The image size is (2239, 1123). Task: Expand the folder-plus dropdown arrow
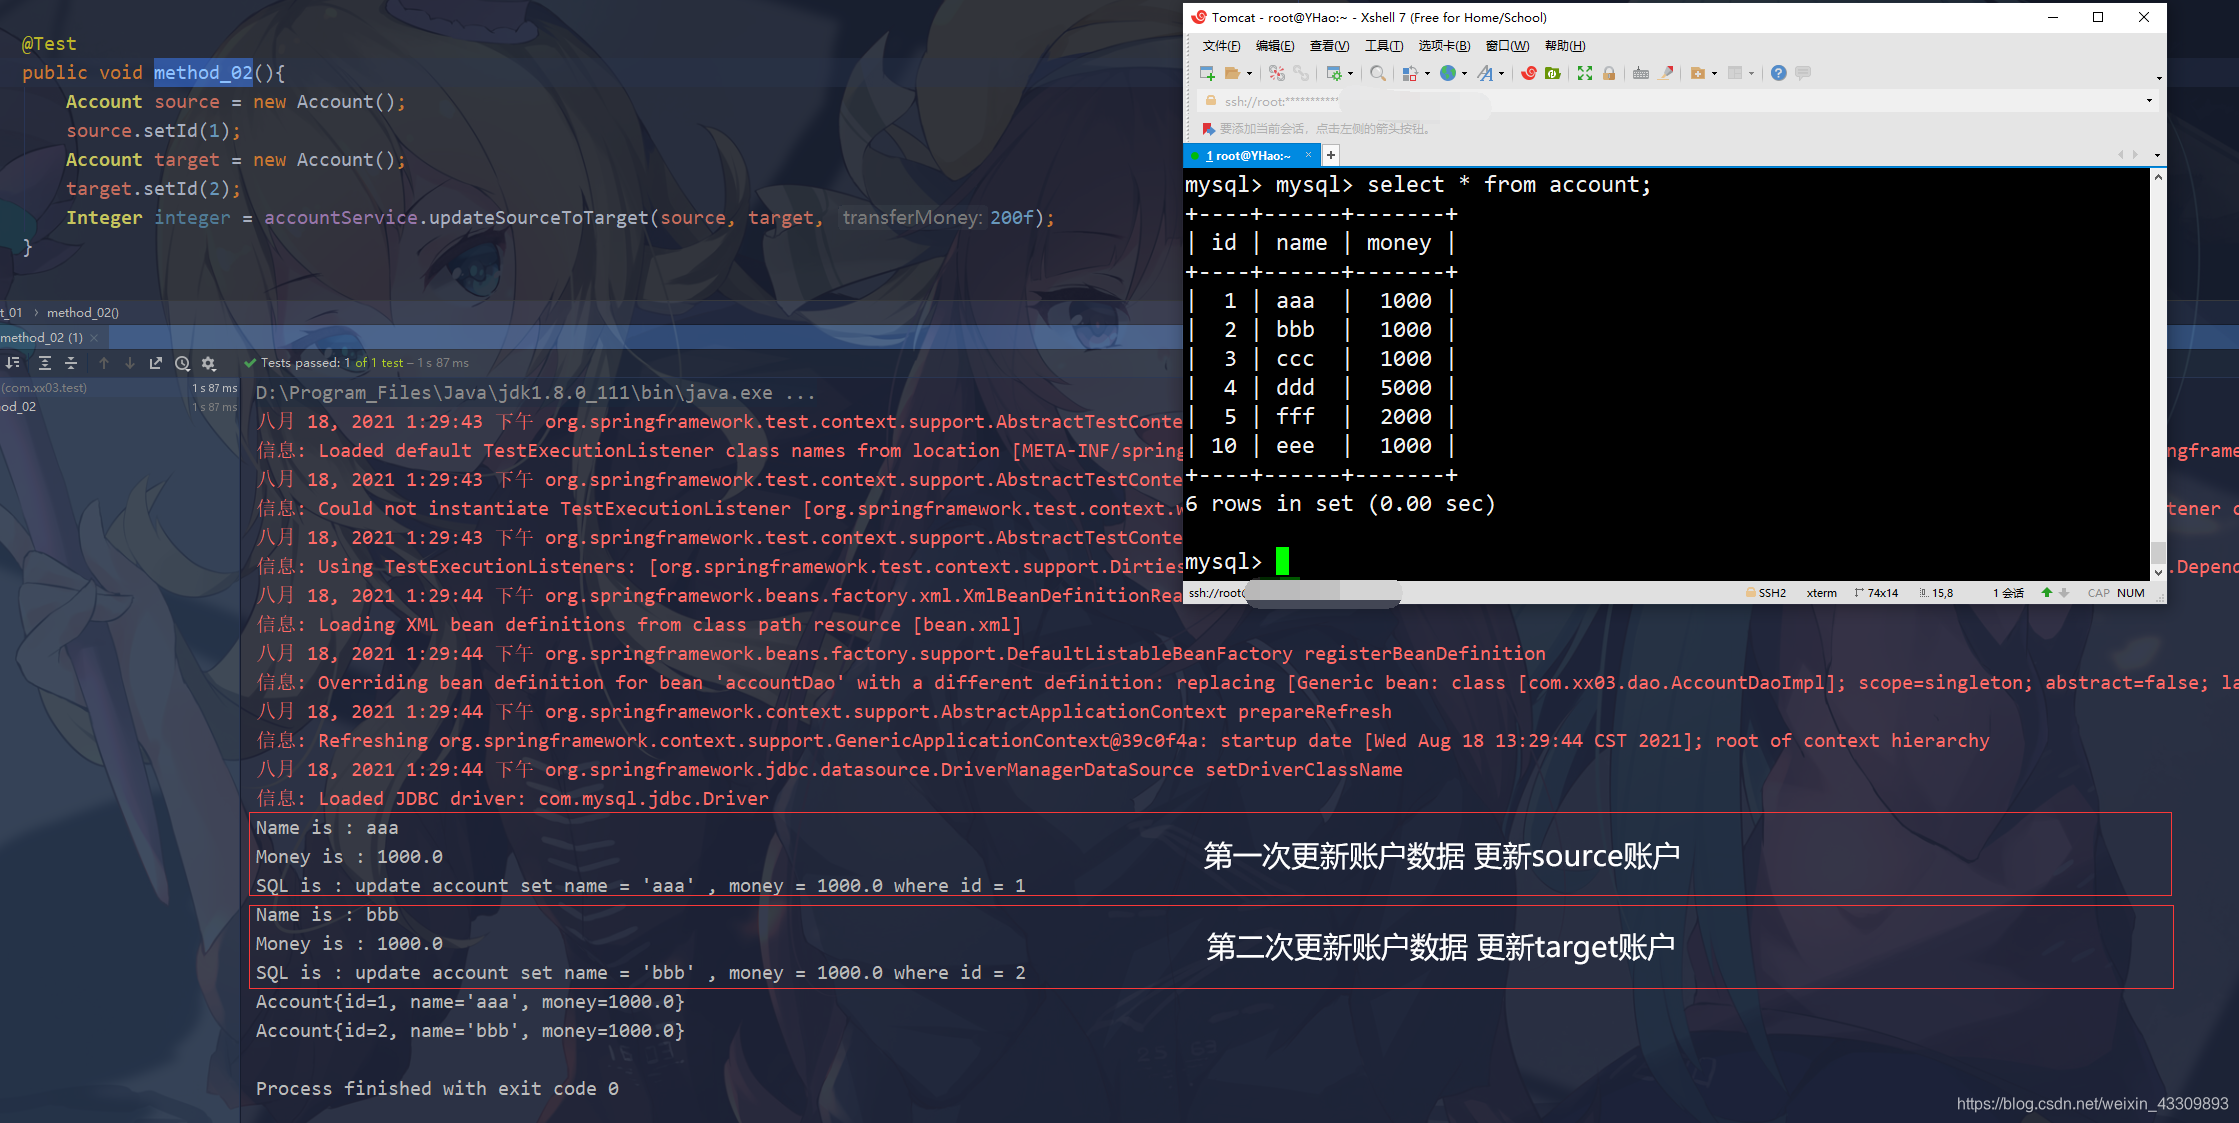[x=1714, y=73]
